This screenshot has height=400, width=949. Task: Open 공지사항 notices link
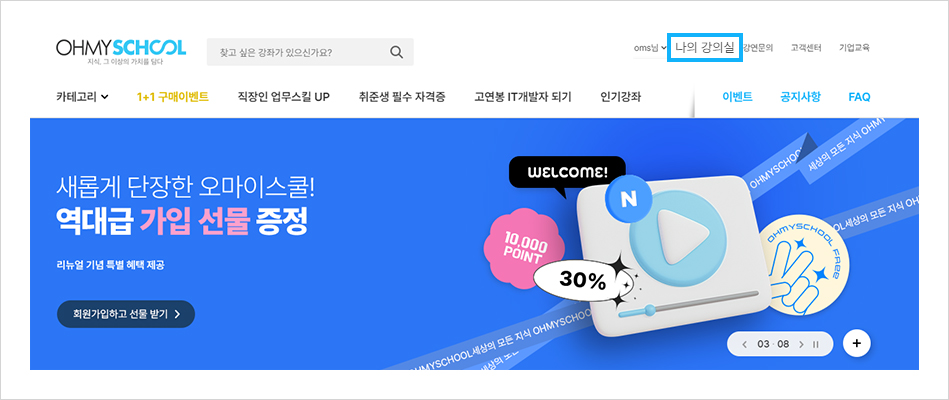(800, 96)
